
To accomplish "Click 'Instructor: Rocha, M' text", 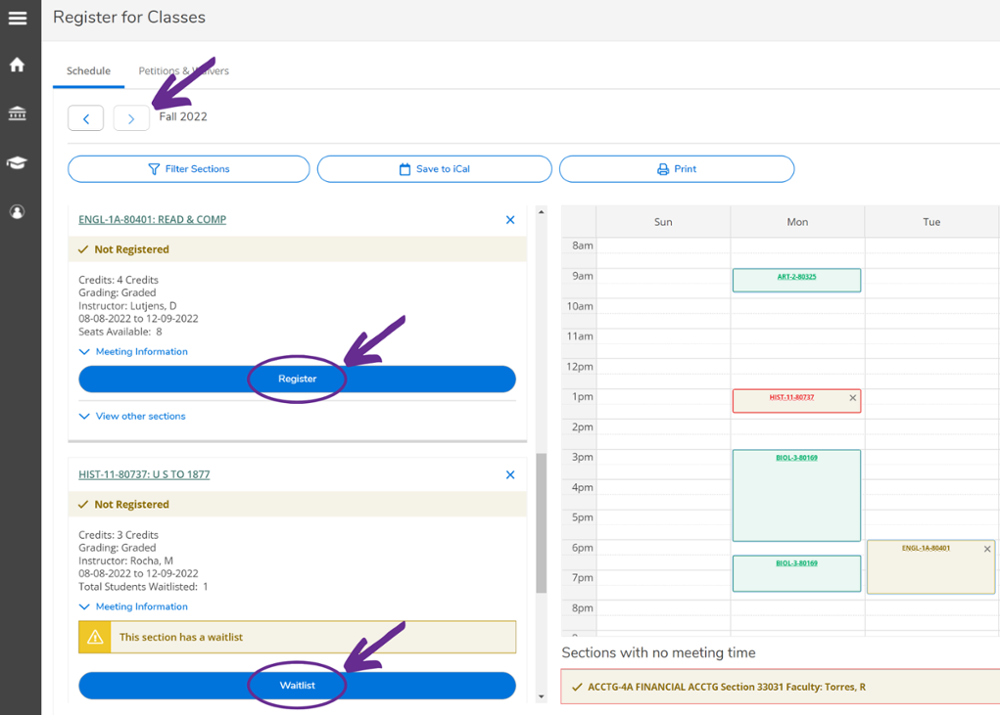I will click(x=126, y=561).
